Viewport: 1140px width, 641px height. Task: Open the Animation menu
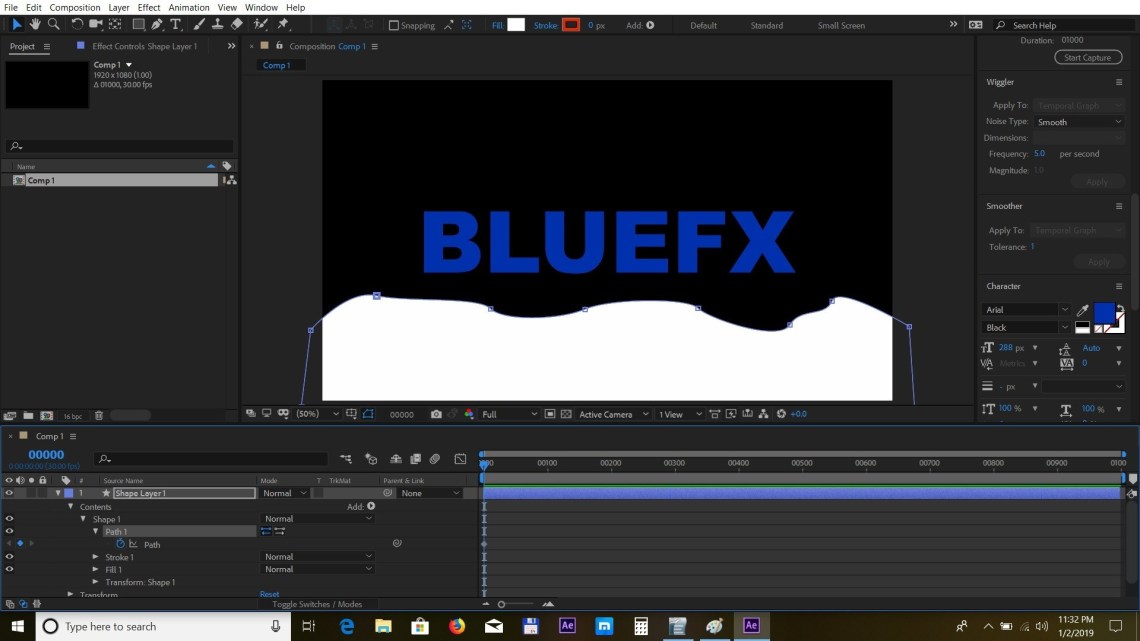188,7
